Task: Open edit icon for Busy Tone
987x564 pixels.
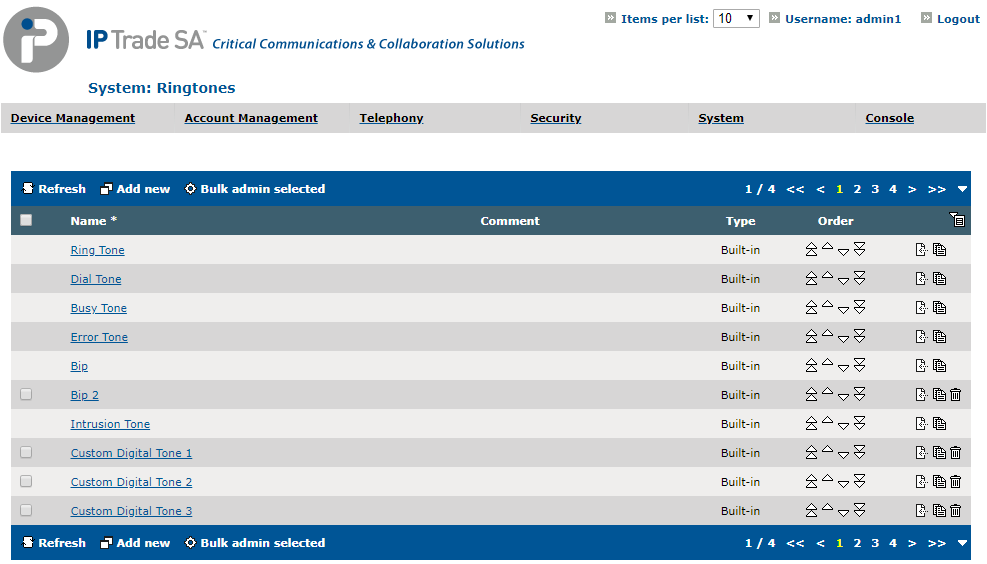Action: (922, 308)
